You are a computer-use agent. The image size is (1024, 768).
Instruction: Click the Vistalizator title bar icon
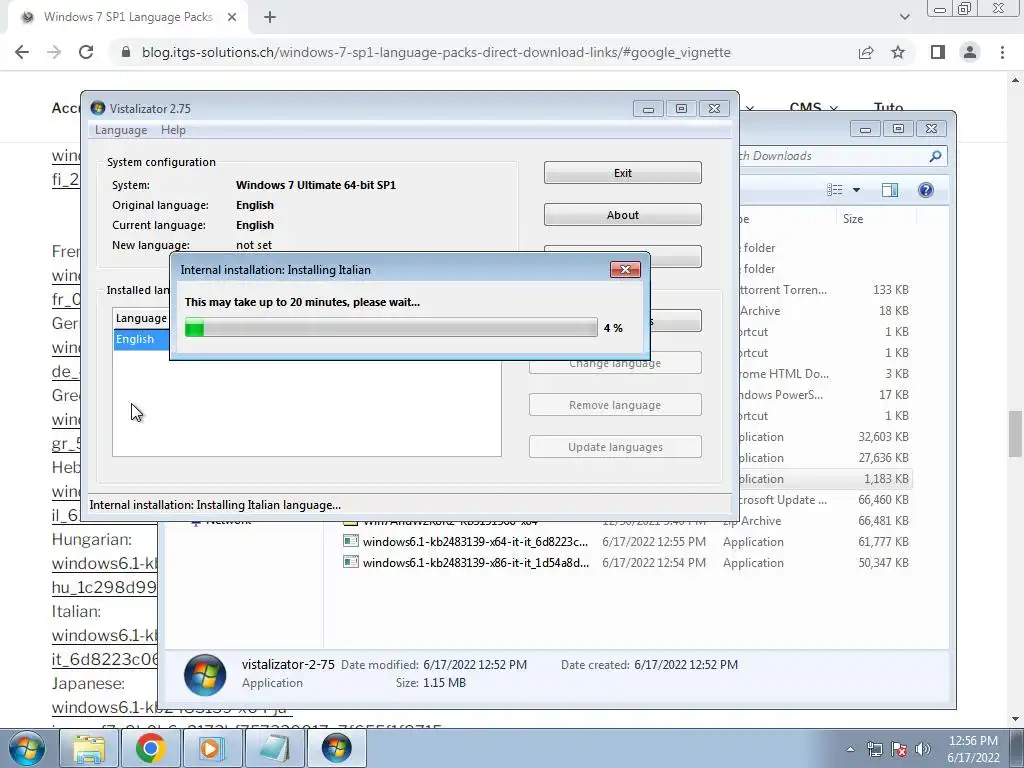click(98, 108)
